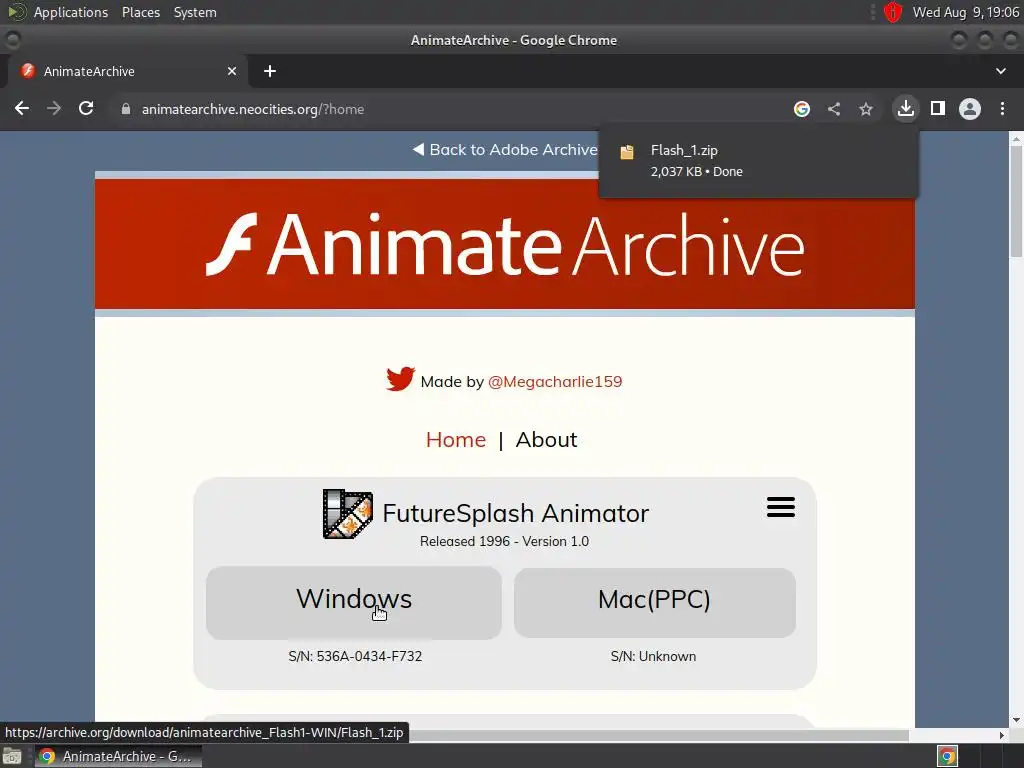
Task: Expand the tab search chevron
Action: [1000, 71]
